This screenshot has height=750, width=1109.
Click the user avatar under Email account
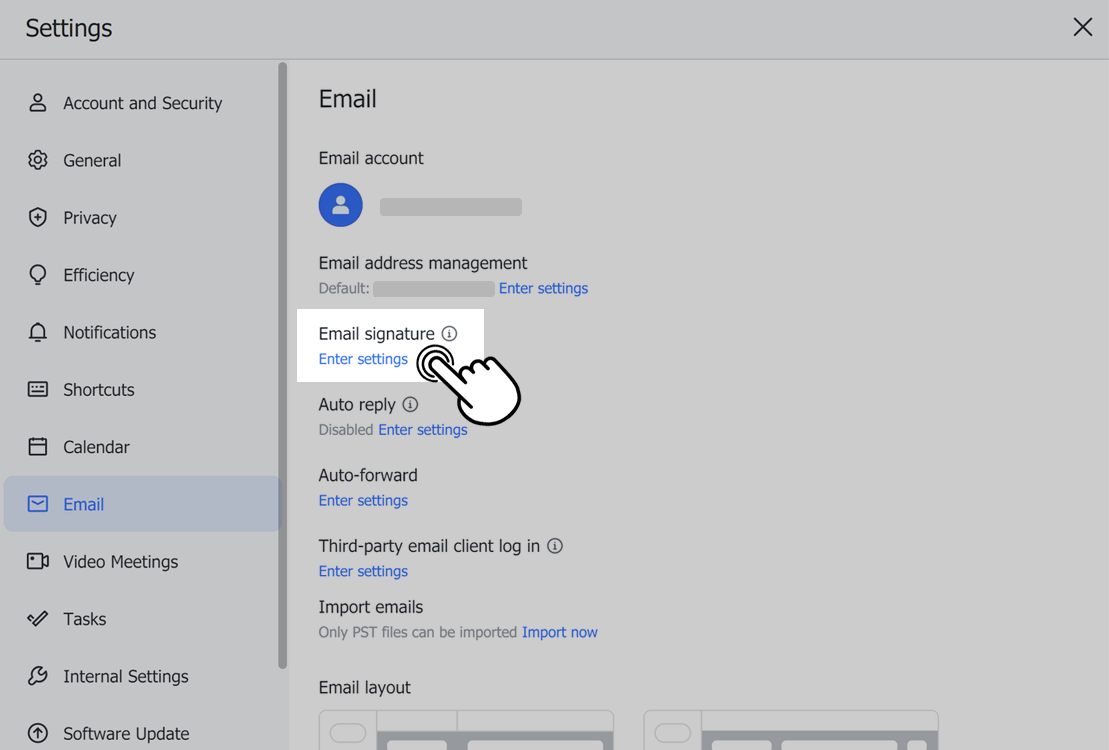pyautogui.click(x=340, y=204)
